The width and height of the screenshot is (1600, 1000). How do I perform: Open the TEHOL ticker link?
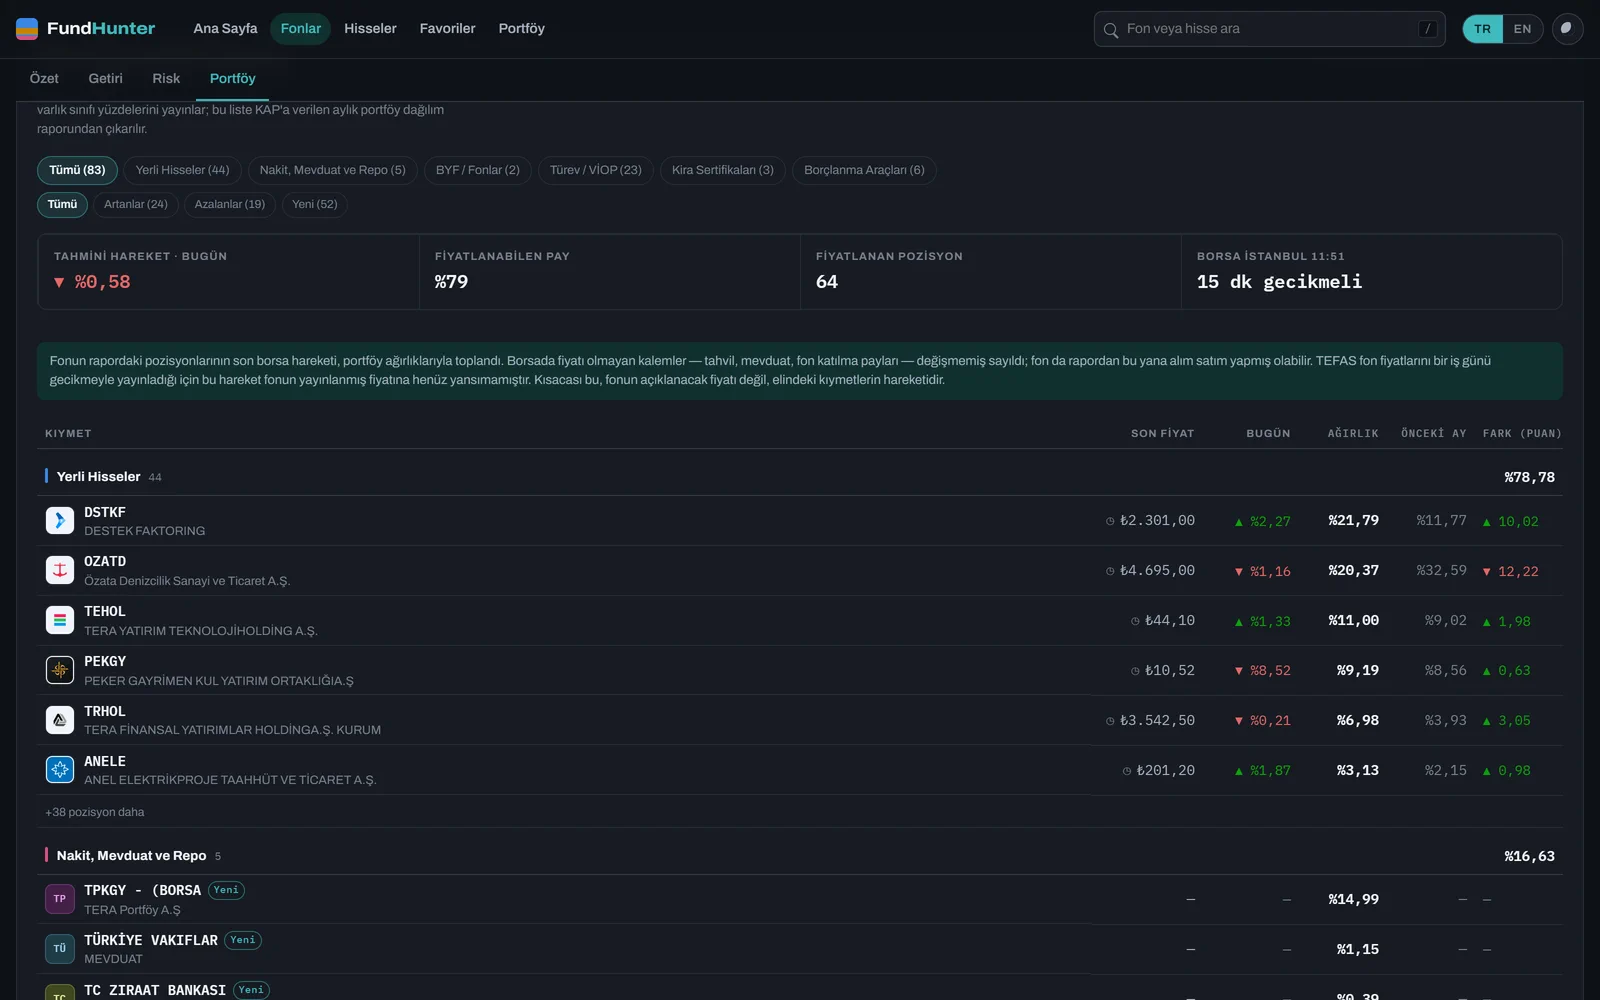[x=105, y=611]
